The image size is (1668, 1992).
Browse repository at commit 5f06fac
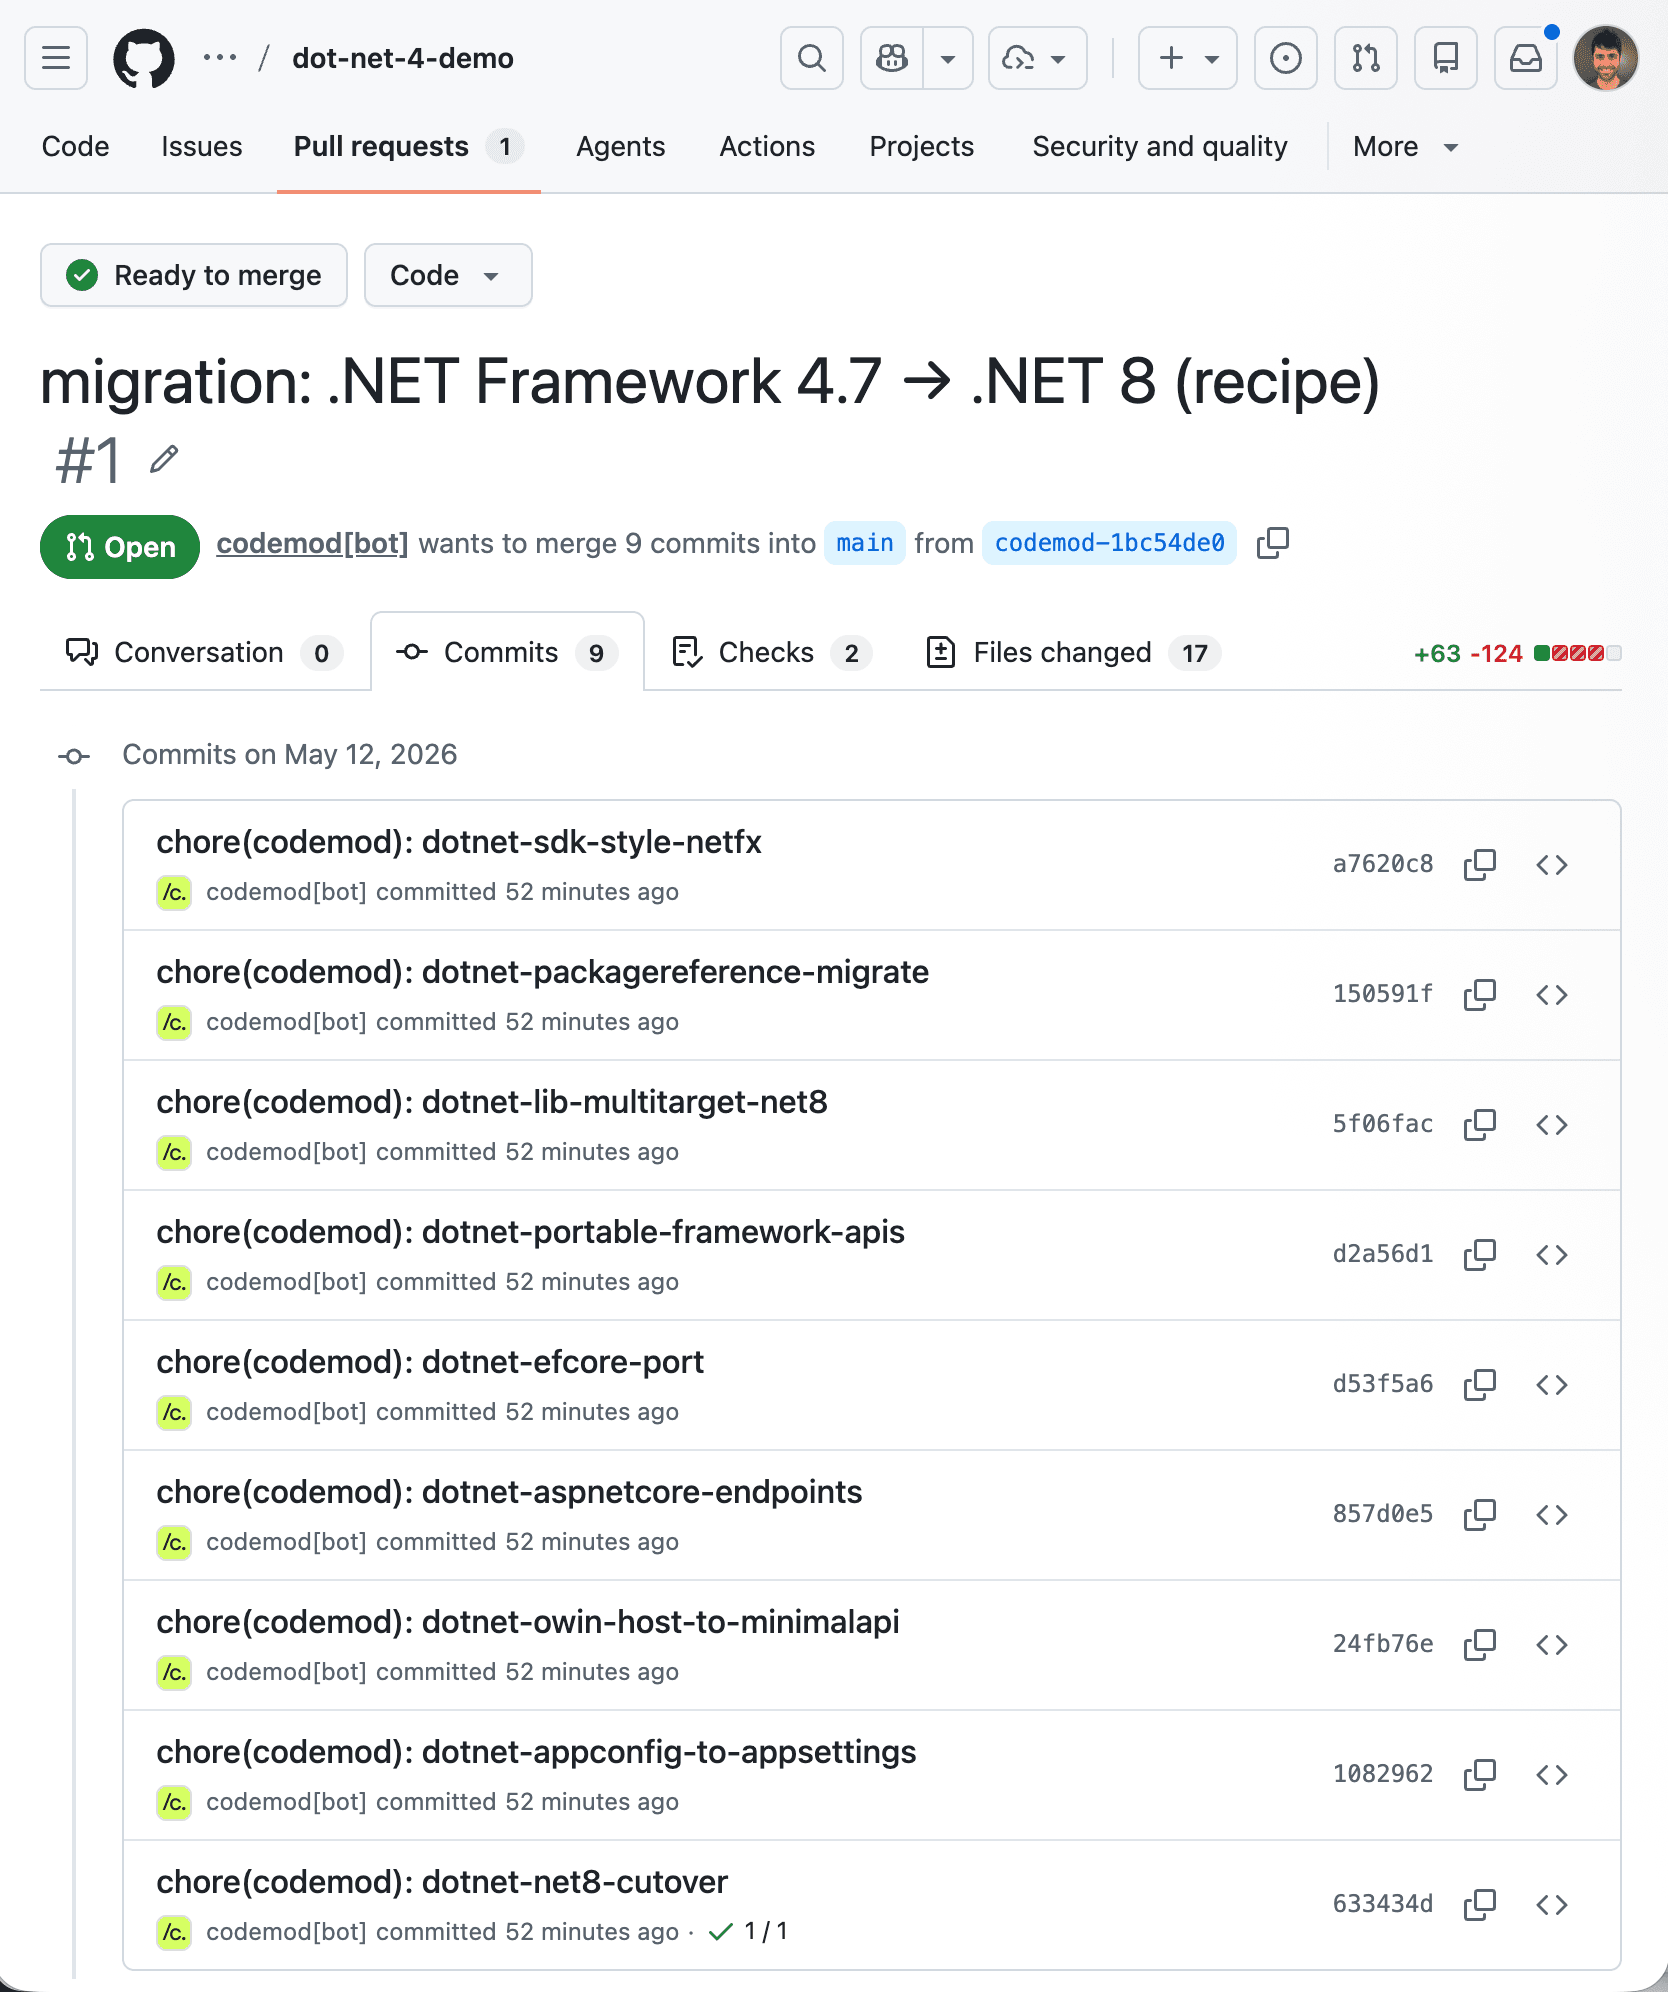[1552, 1125]
